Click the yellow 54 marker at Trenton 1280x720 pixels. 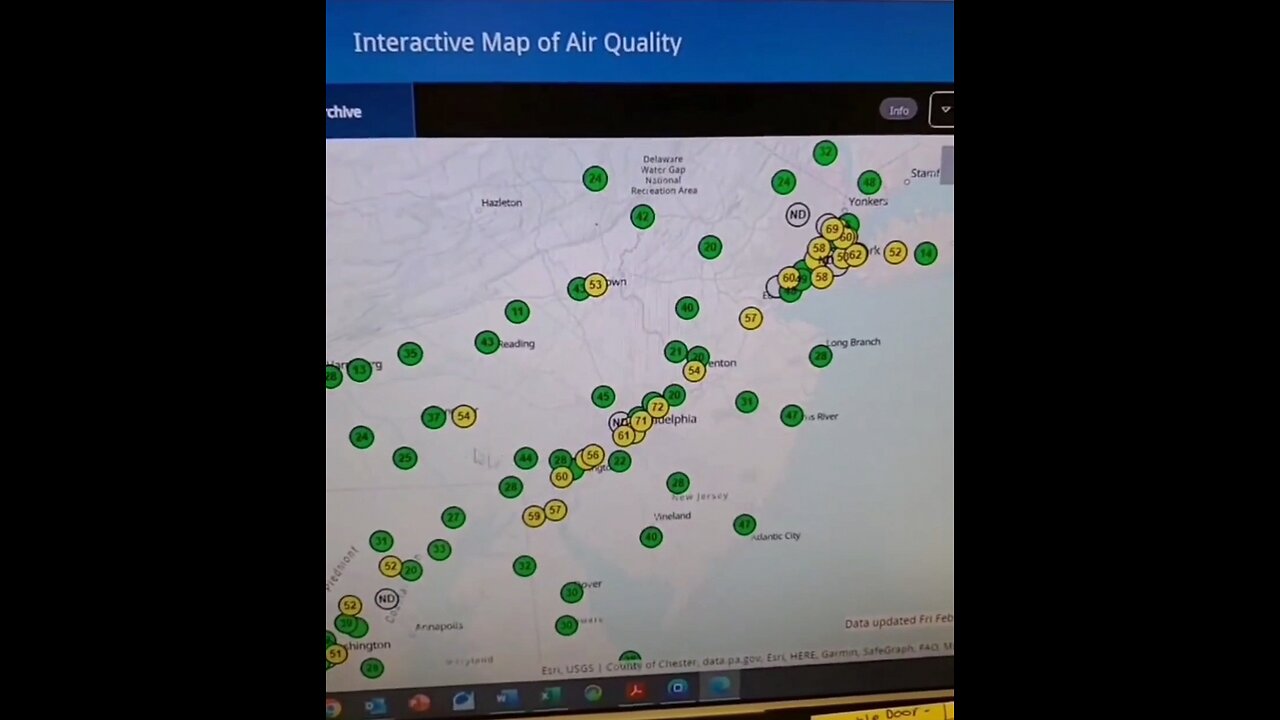[x=694, y=371]
